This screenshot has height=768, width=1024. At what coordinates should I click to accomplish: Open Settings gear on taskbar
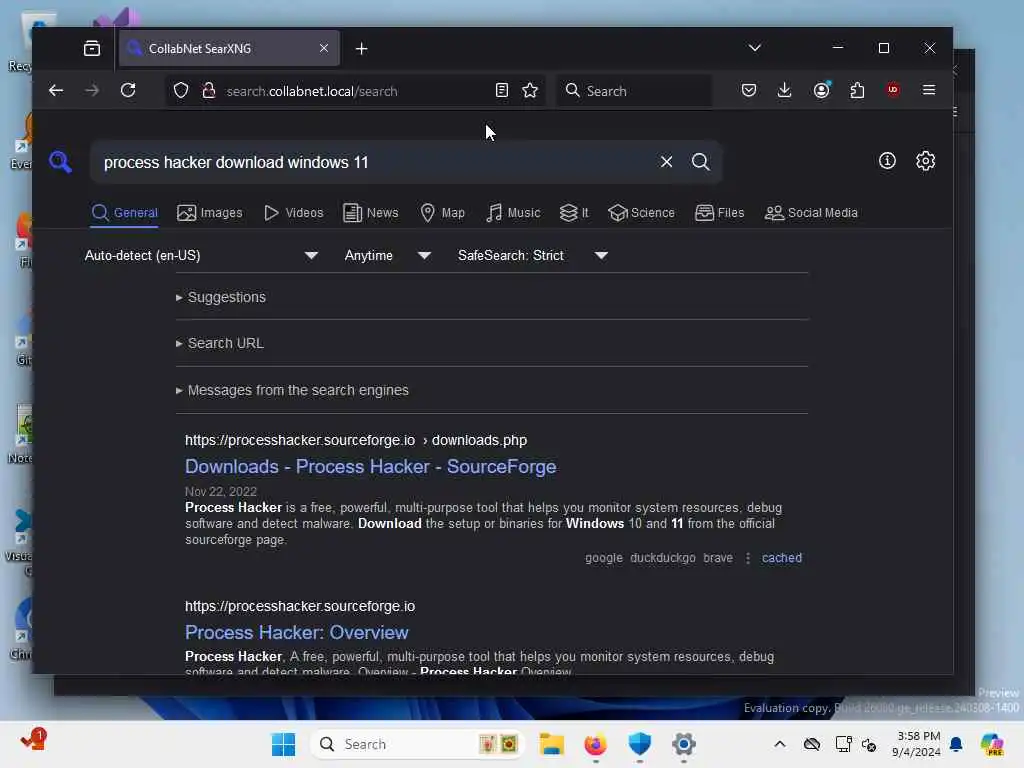684,744
